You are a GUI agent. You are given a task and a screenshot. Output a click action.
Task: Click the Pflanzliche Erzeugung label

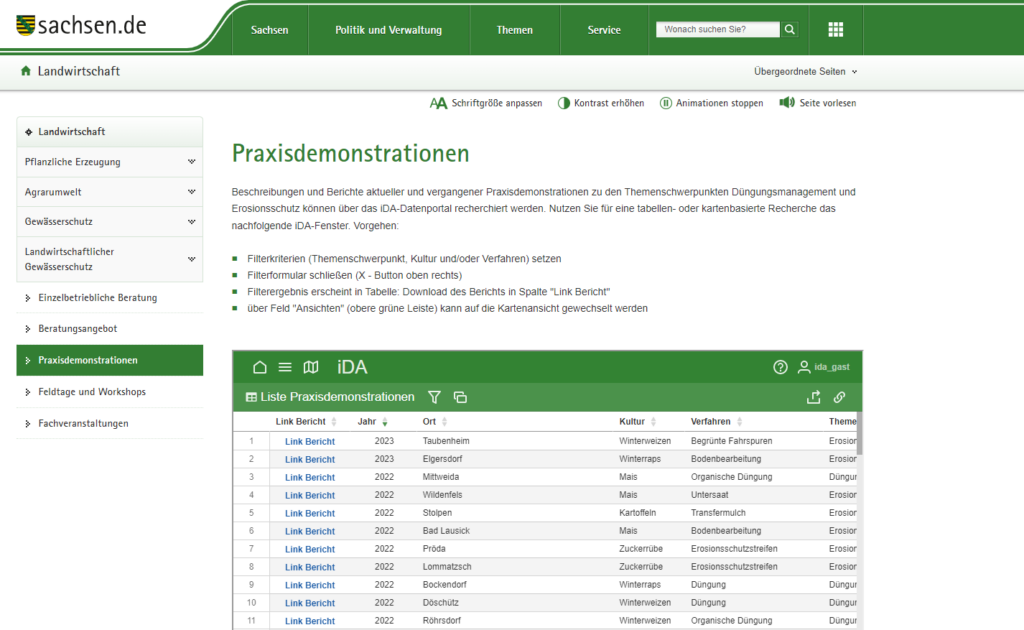coord(72,162)
